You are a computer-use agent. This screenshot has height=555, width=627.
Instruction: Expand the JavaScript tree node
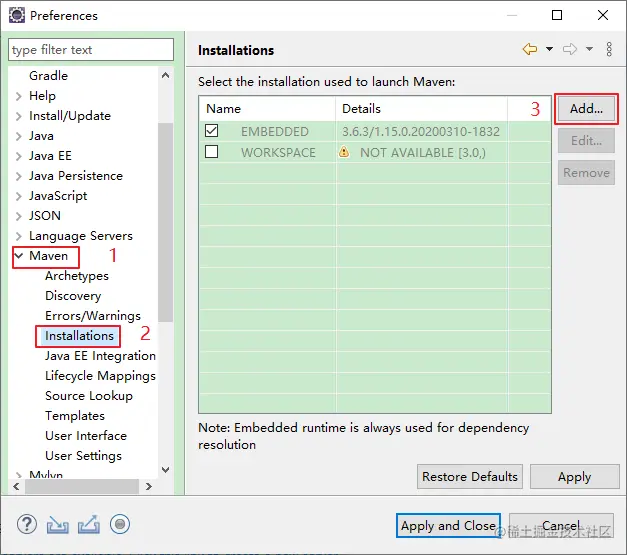click(x=18, y=196)
